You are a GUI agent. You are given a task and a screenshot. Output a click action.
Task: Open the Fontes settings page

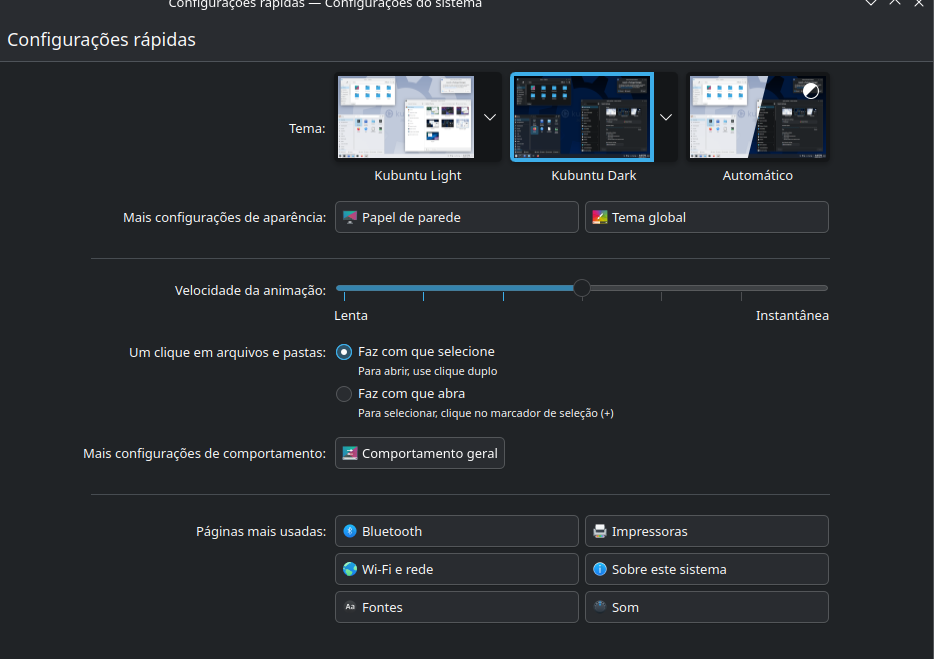[x=456, y=607]
